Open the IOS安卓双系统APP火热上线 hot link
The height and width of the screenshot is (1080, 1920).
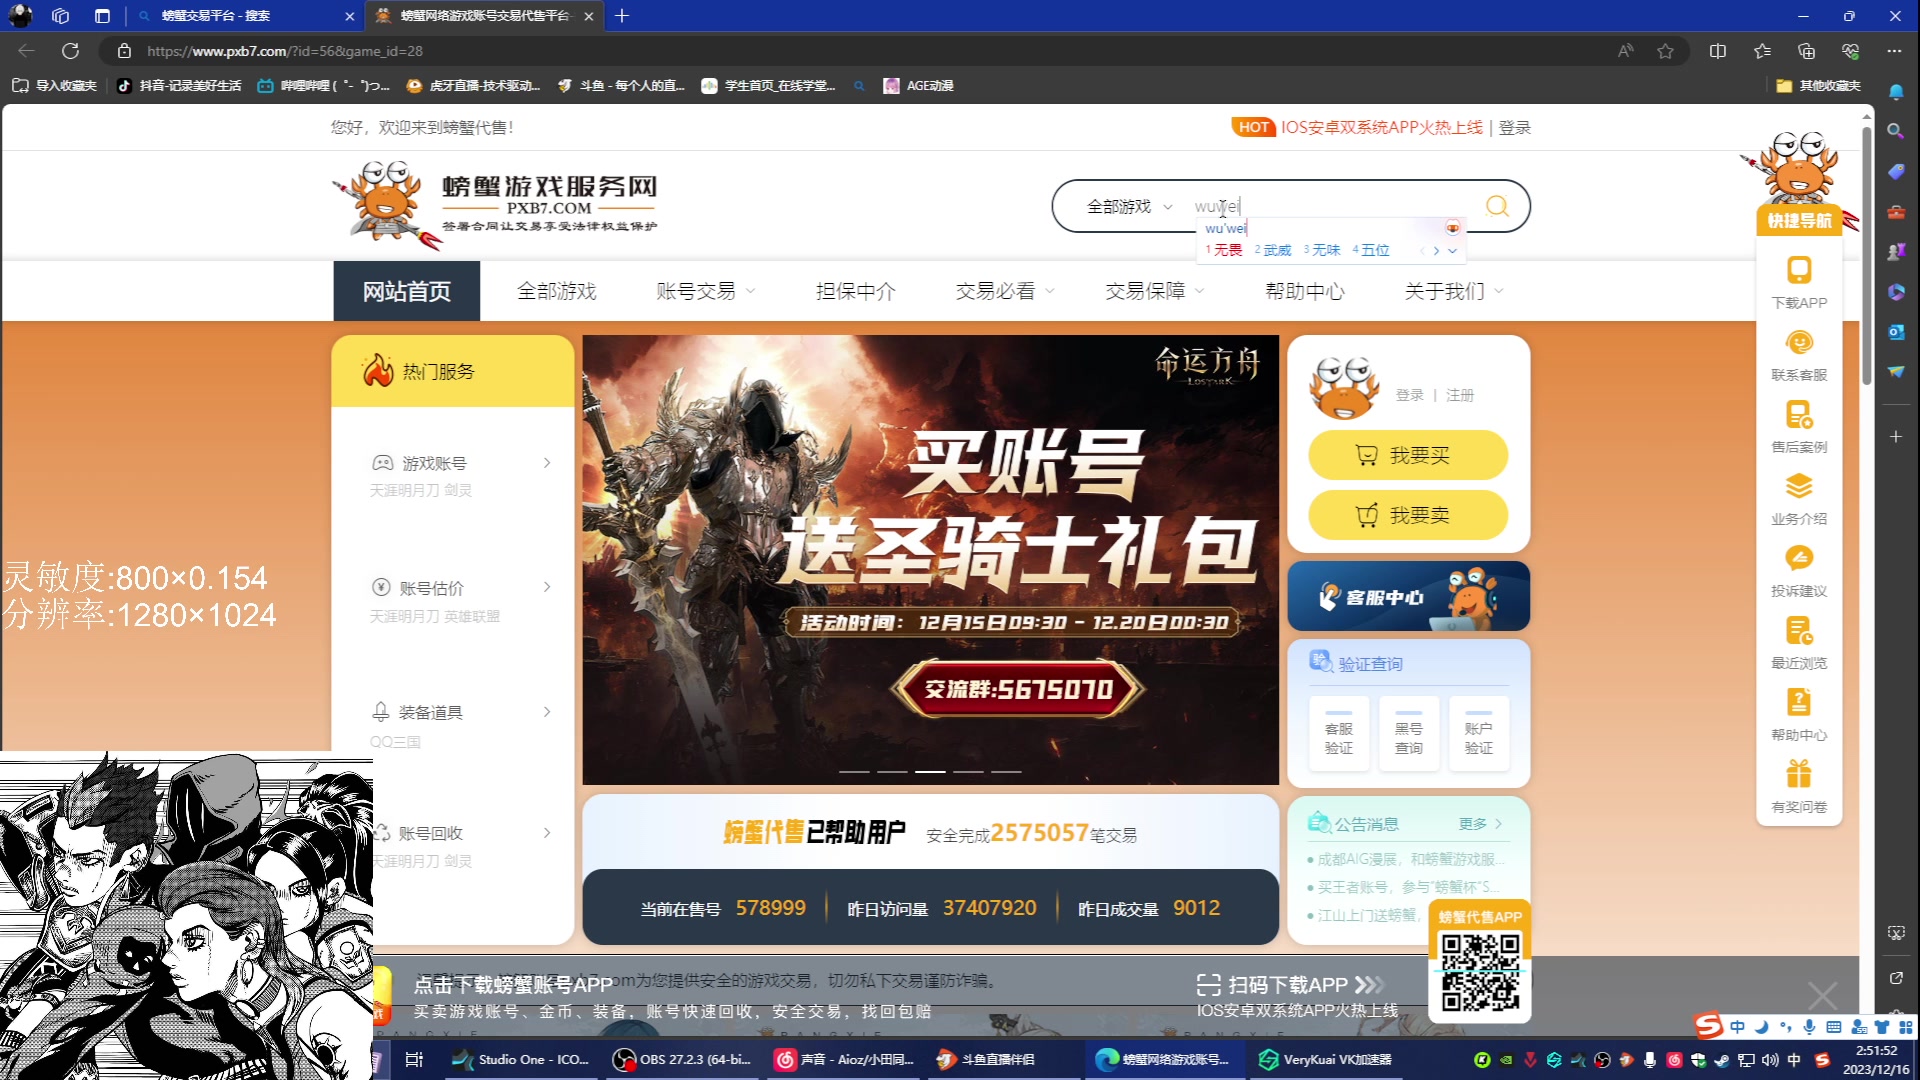point(1381,127)
